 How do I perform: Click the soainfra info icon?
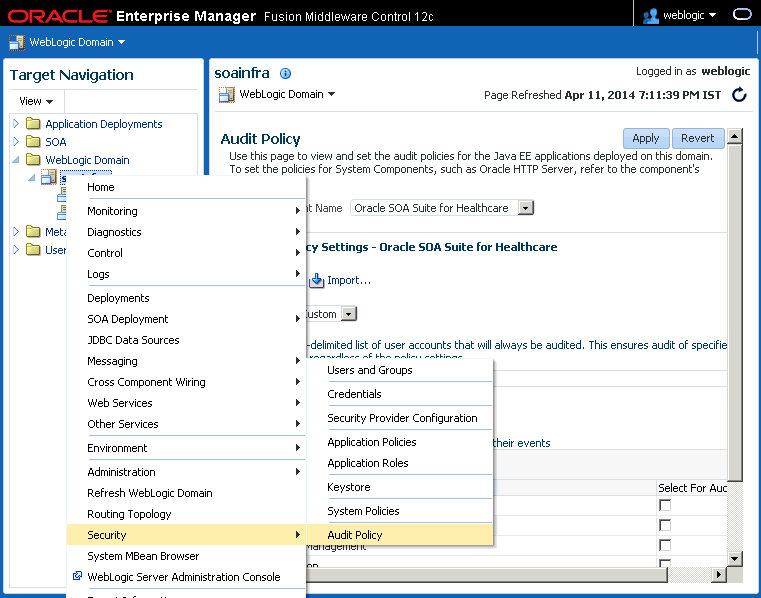click(285, 73)
